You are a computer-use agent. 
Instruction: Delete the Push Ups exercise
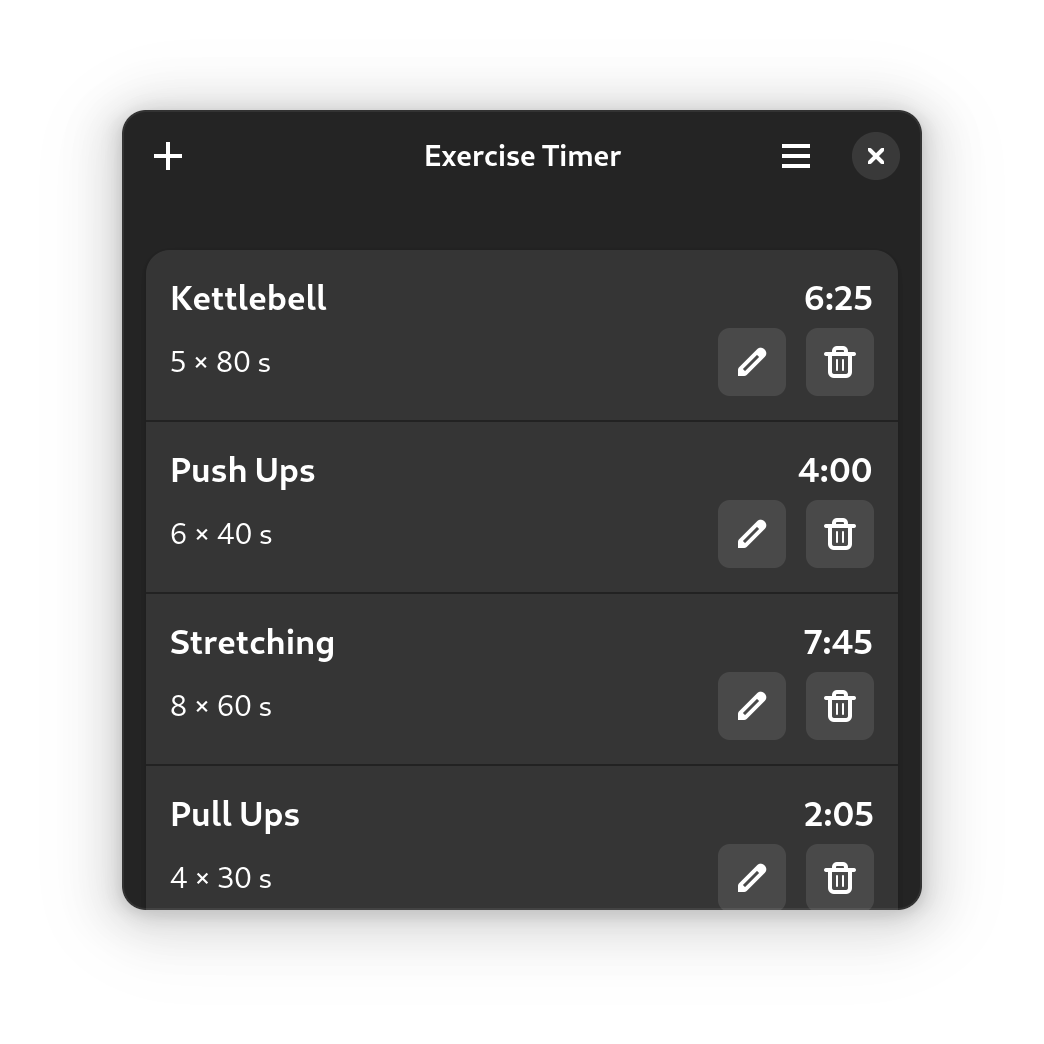pyautogui.click(x=840, y=534)
